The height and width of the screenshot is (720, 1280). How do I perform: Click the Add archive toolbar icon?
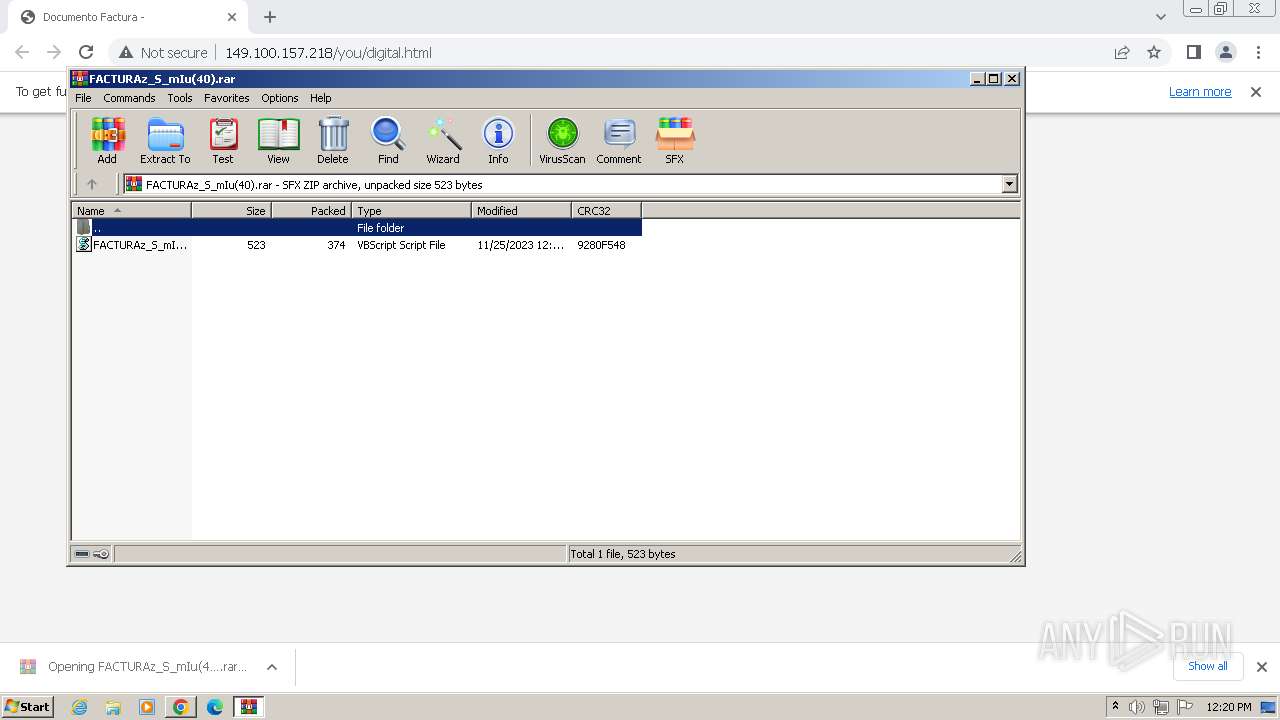coord(107,140)
